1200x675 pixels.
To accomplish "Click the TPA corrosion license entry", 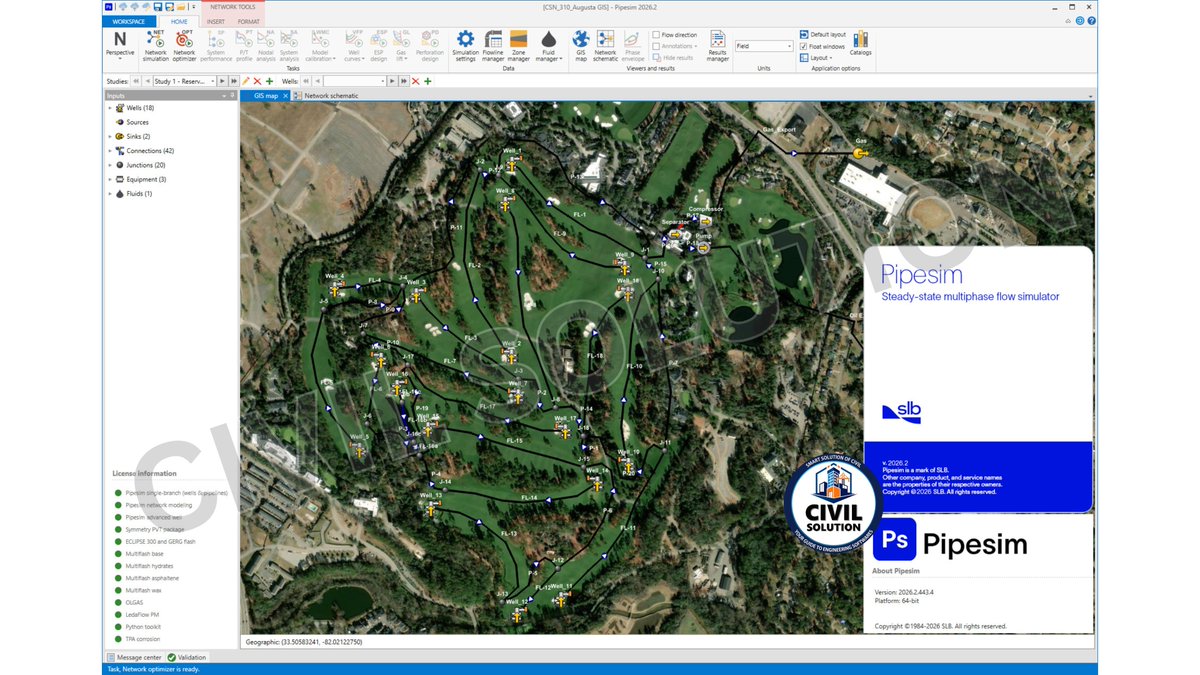I will [x=138, y=639].
